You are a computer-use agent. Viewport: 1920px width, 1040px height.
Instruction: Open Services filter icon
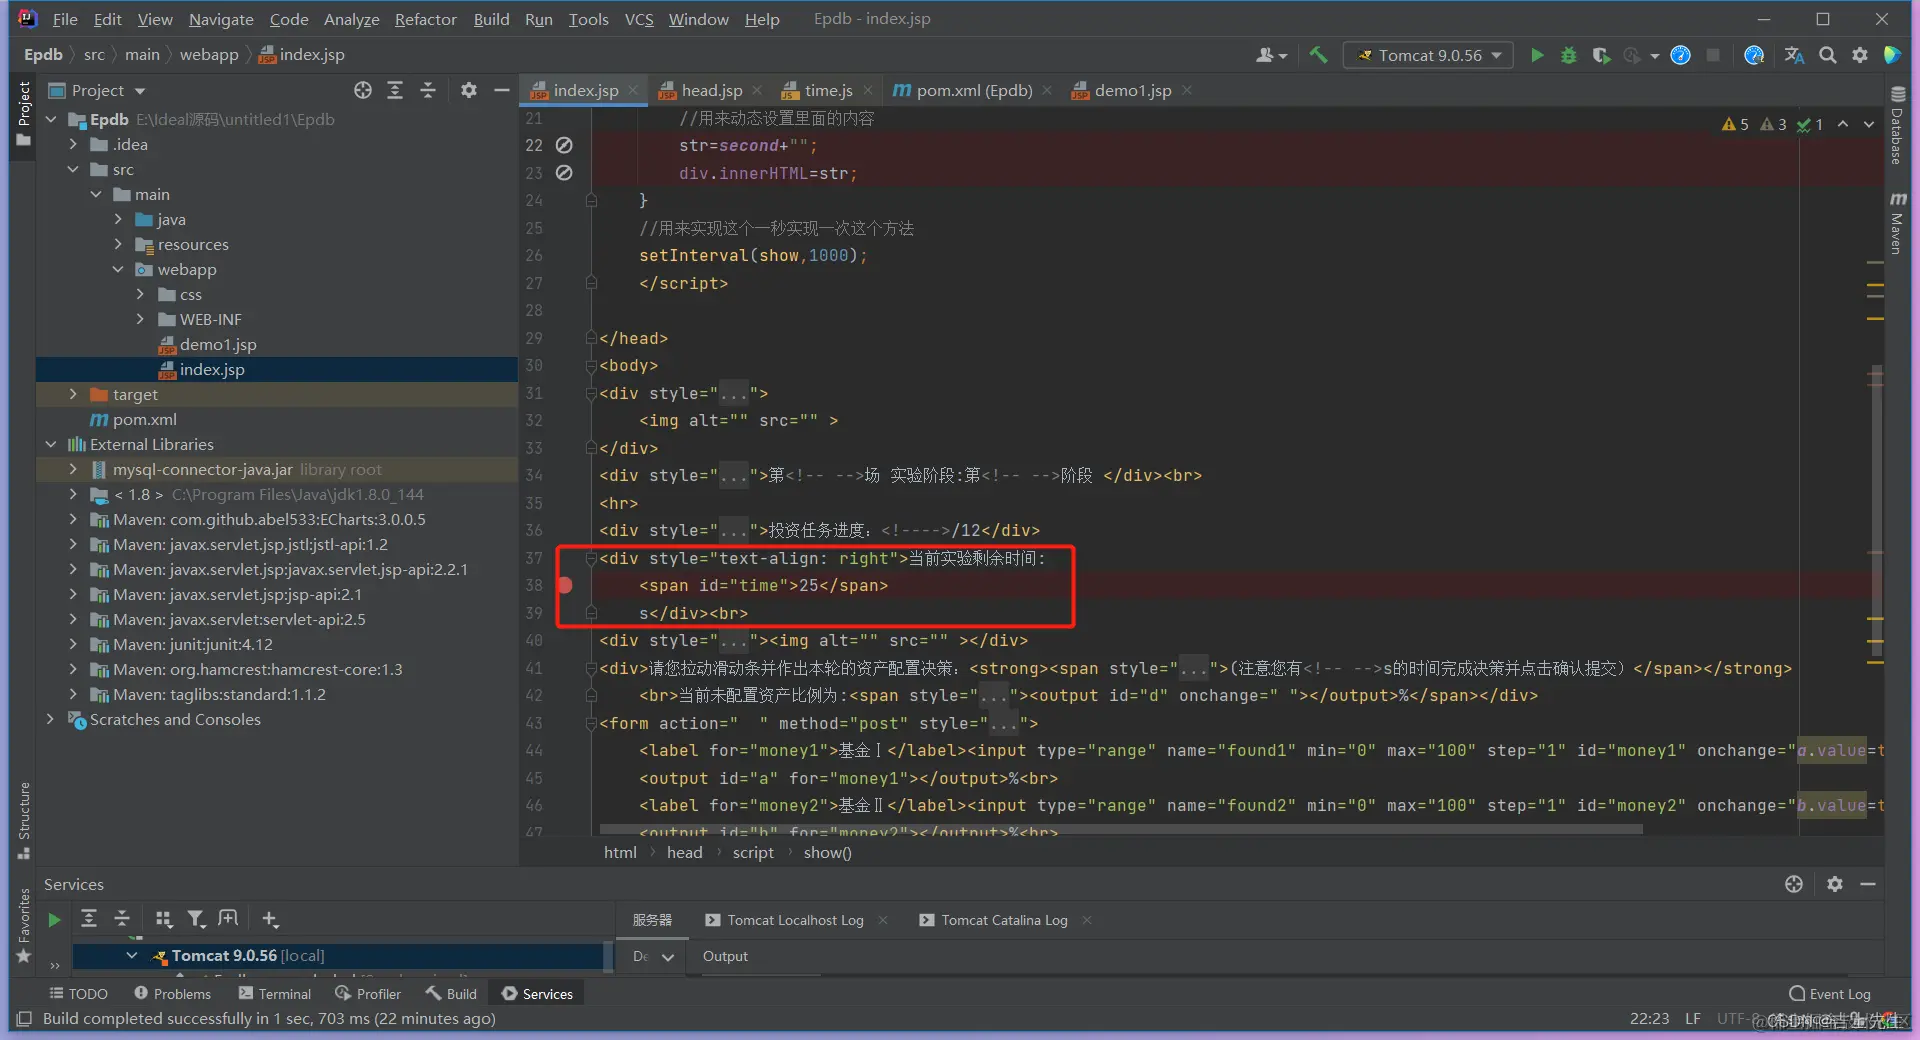click(196, 919)
